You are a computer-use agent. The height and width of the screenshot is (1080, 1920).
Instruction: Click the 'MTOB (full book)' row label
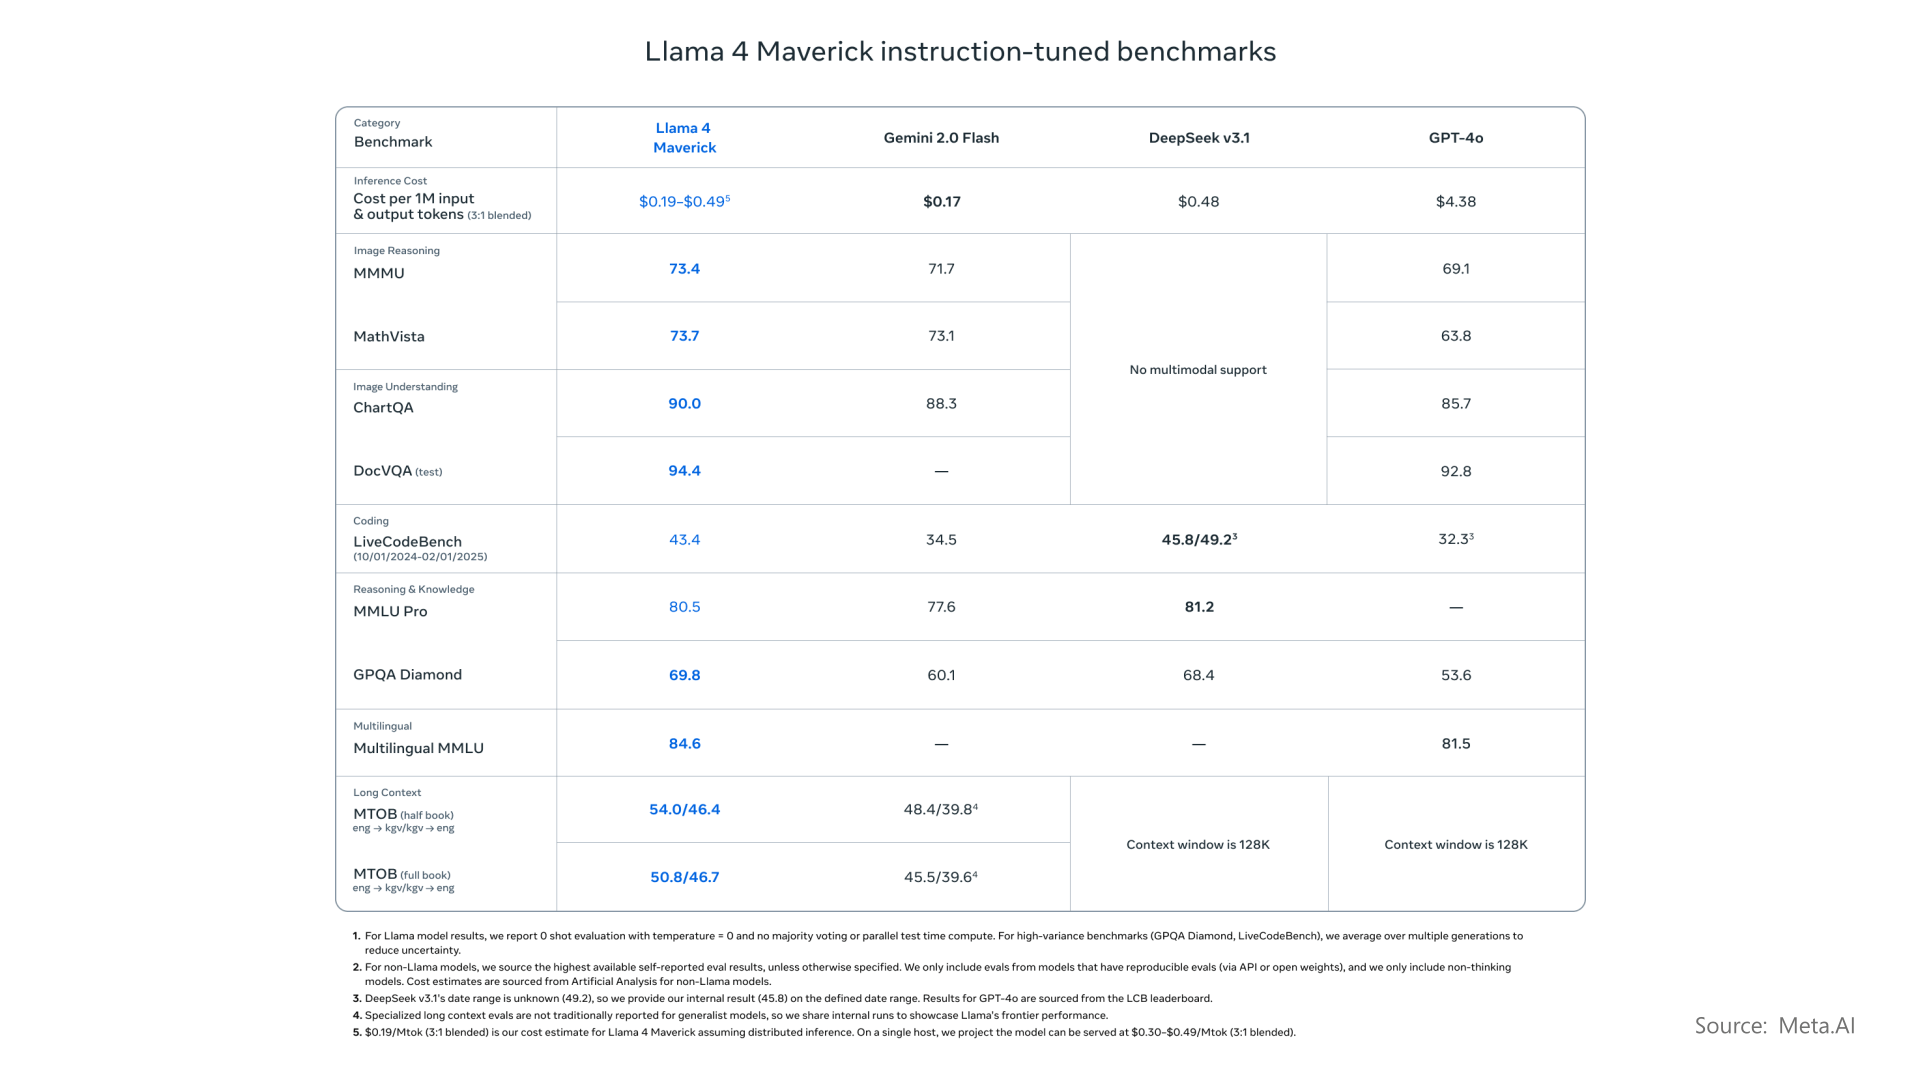click(401, 875)
